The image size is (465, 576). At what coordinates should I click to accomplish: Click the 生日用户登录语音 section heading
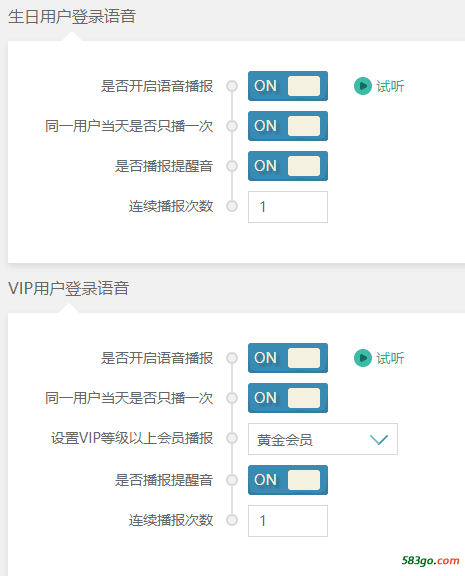click(72, 17)
